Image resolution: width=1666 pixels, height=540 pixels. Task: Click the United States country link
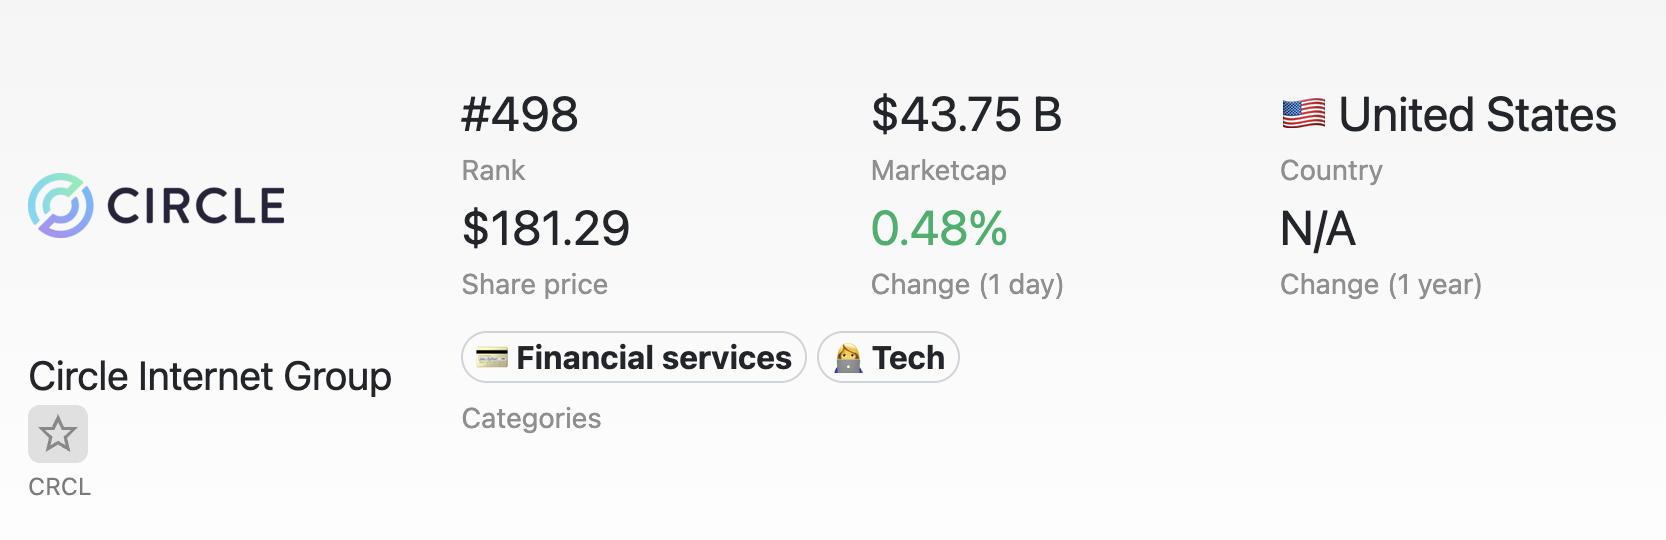pos(1476,115)
